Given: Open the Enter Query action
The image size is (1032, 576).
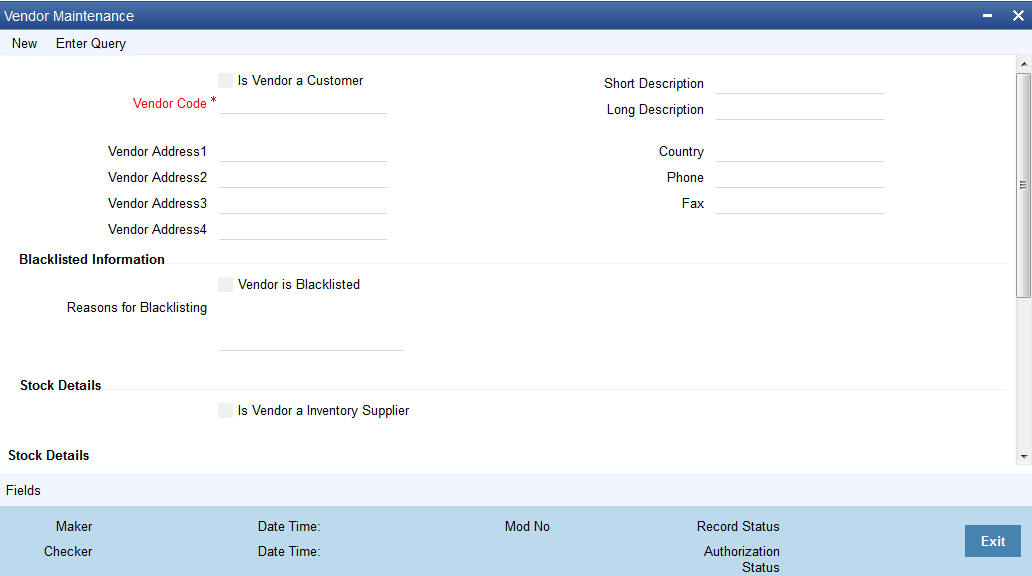Looking at the screenshot, I should (x=91, y=43).
